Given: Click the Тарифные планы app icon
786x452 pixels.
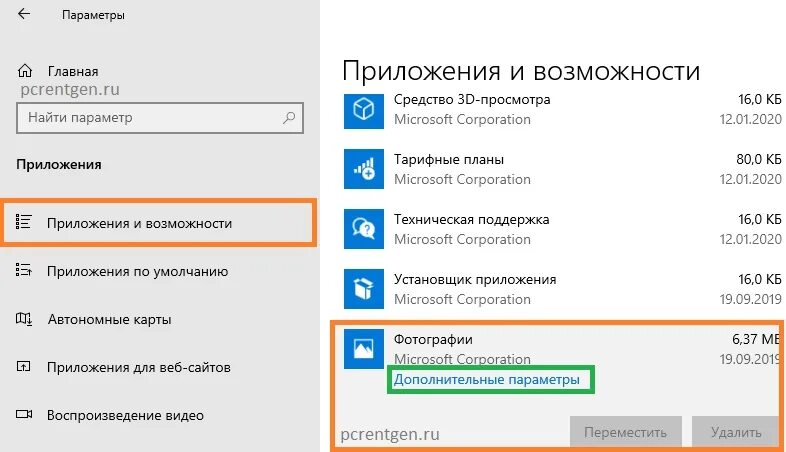Looking at the screenshot, I should coord(363,169).
